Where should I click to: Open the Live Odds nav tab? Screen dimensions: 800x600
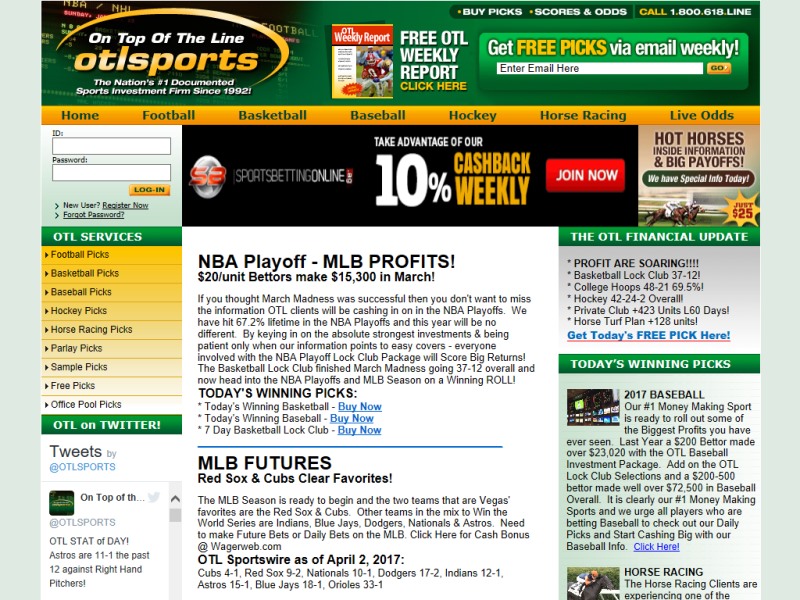click(x=702, y=115)
